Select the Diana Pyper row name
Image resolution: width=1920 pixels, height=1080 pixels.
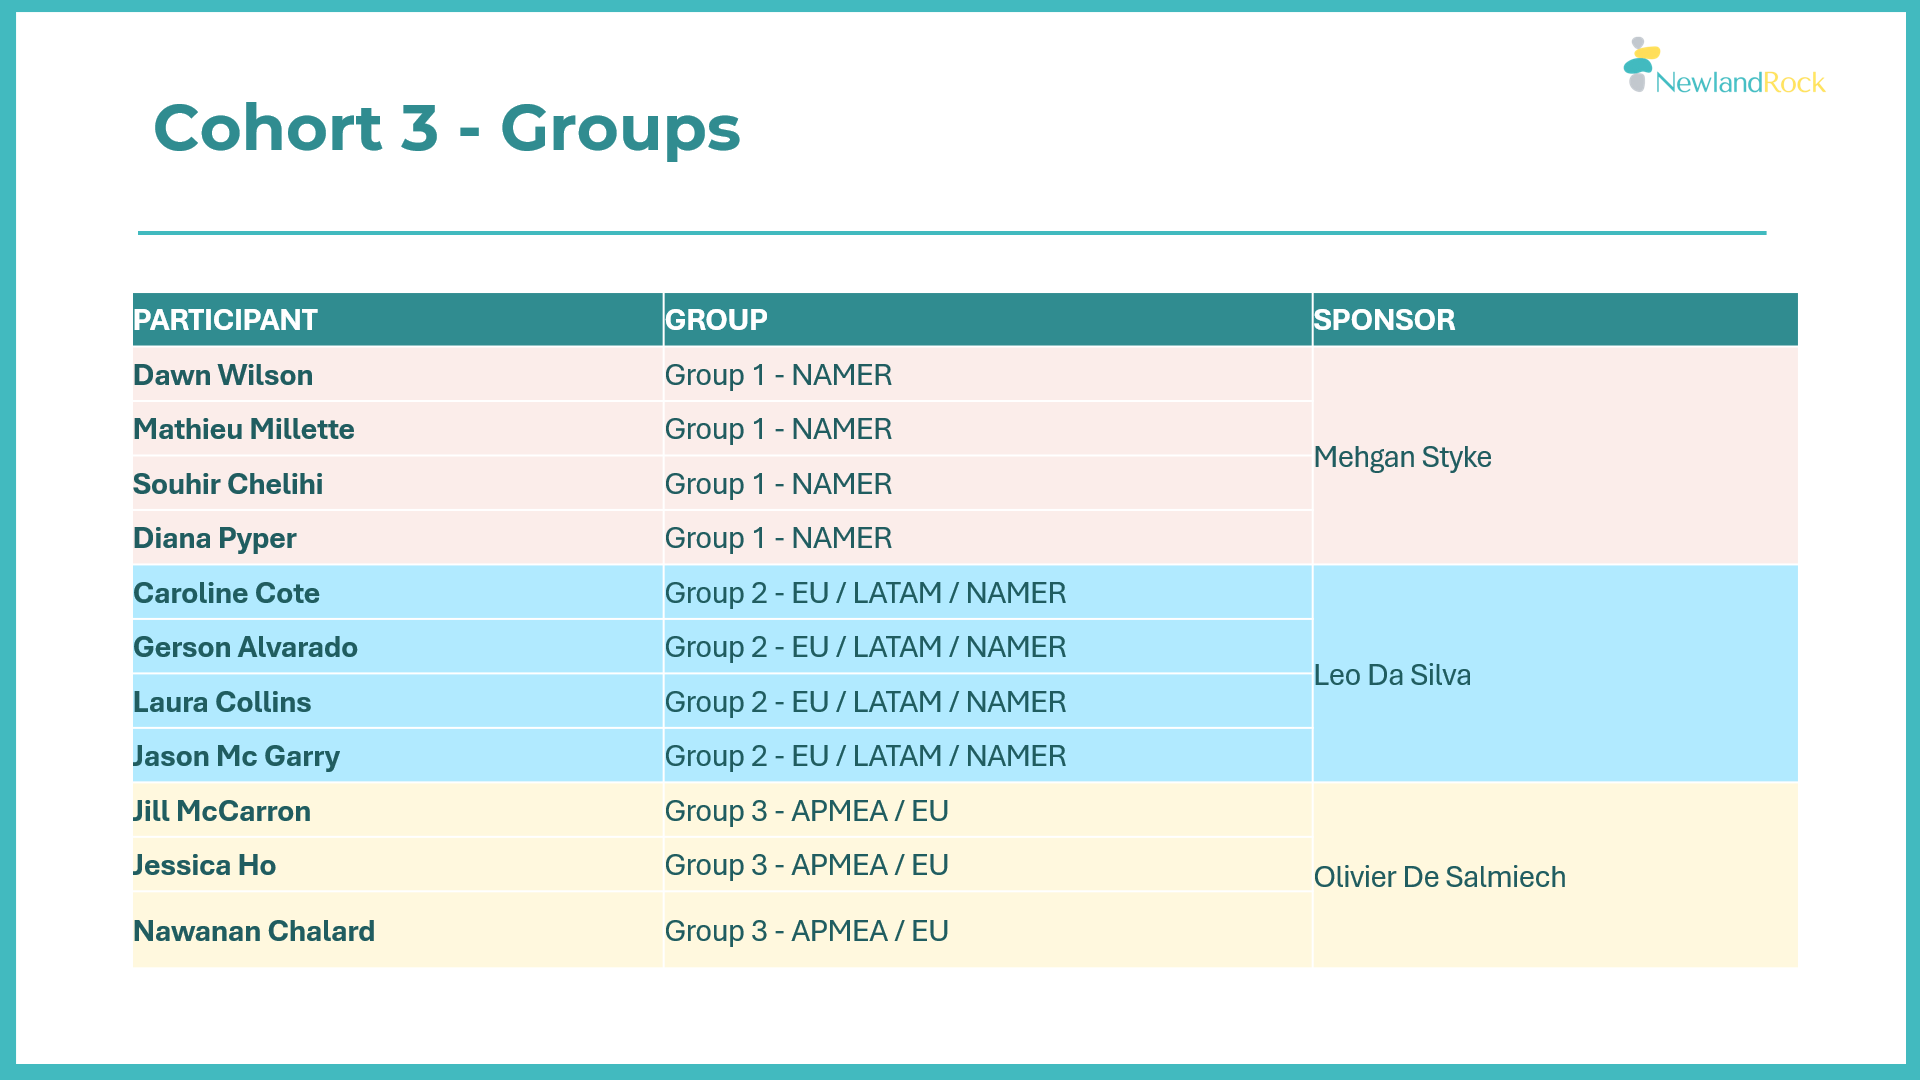click(x=215, y=538)
